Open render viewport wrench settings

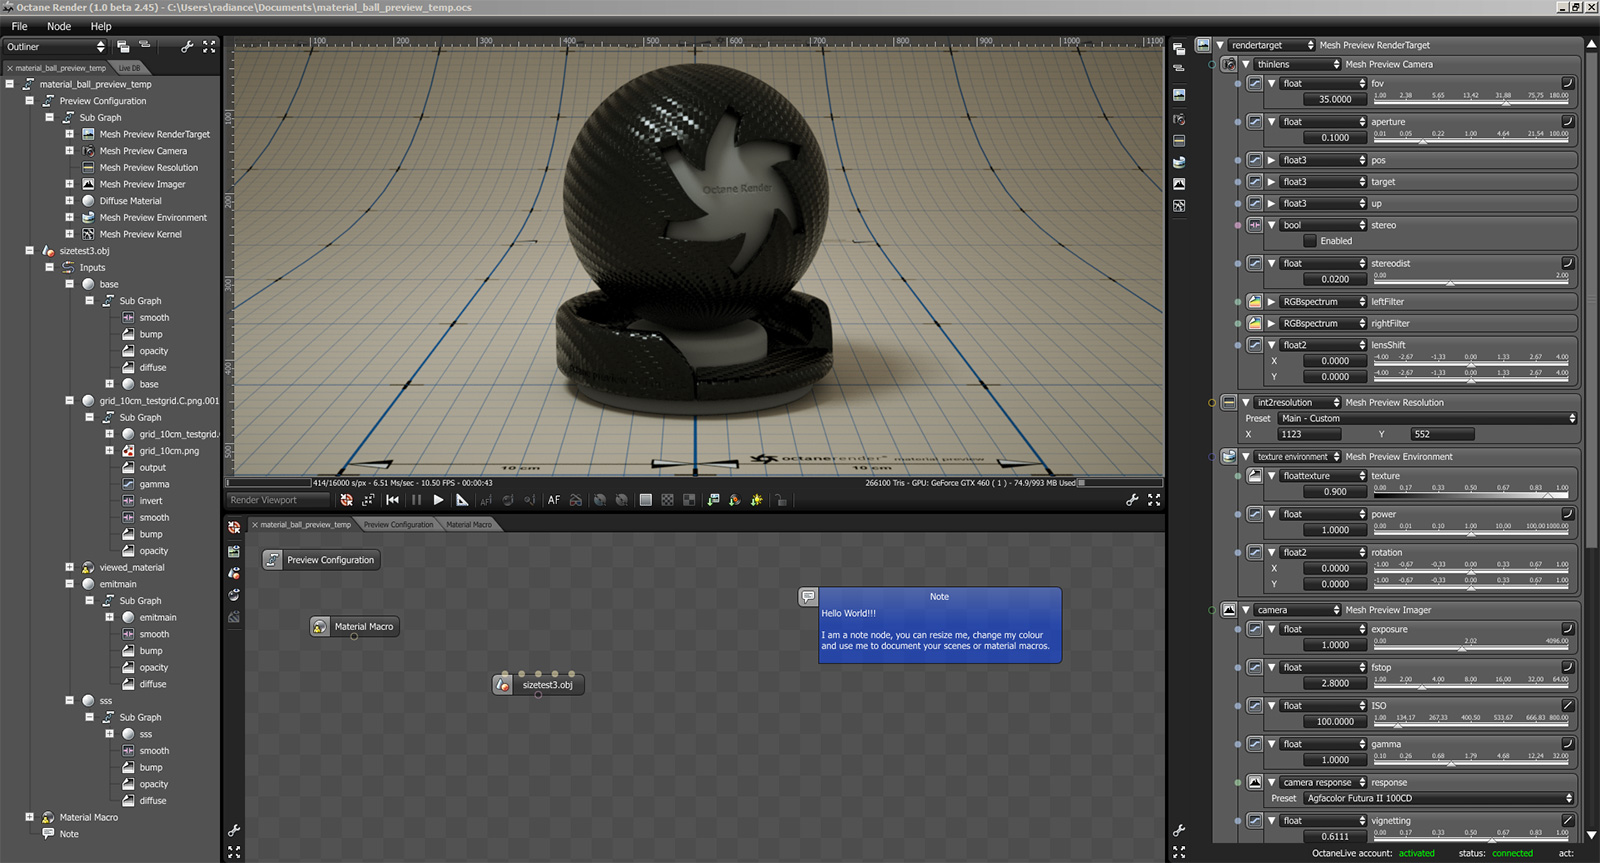1132,500
